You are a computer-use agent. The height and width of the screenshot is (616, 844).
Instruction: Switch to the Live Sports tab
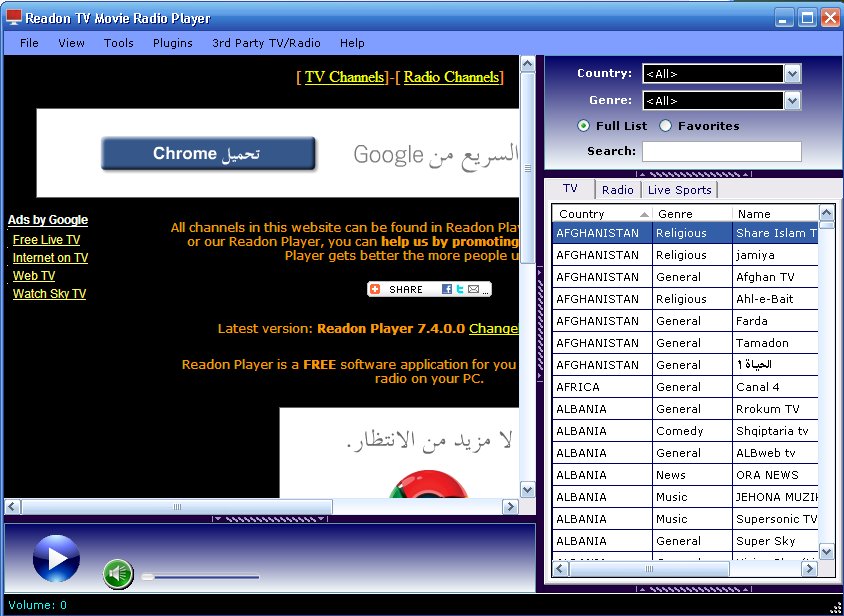point(680,190)
